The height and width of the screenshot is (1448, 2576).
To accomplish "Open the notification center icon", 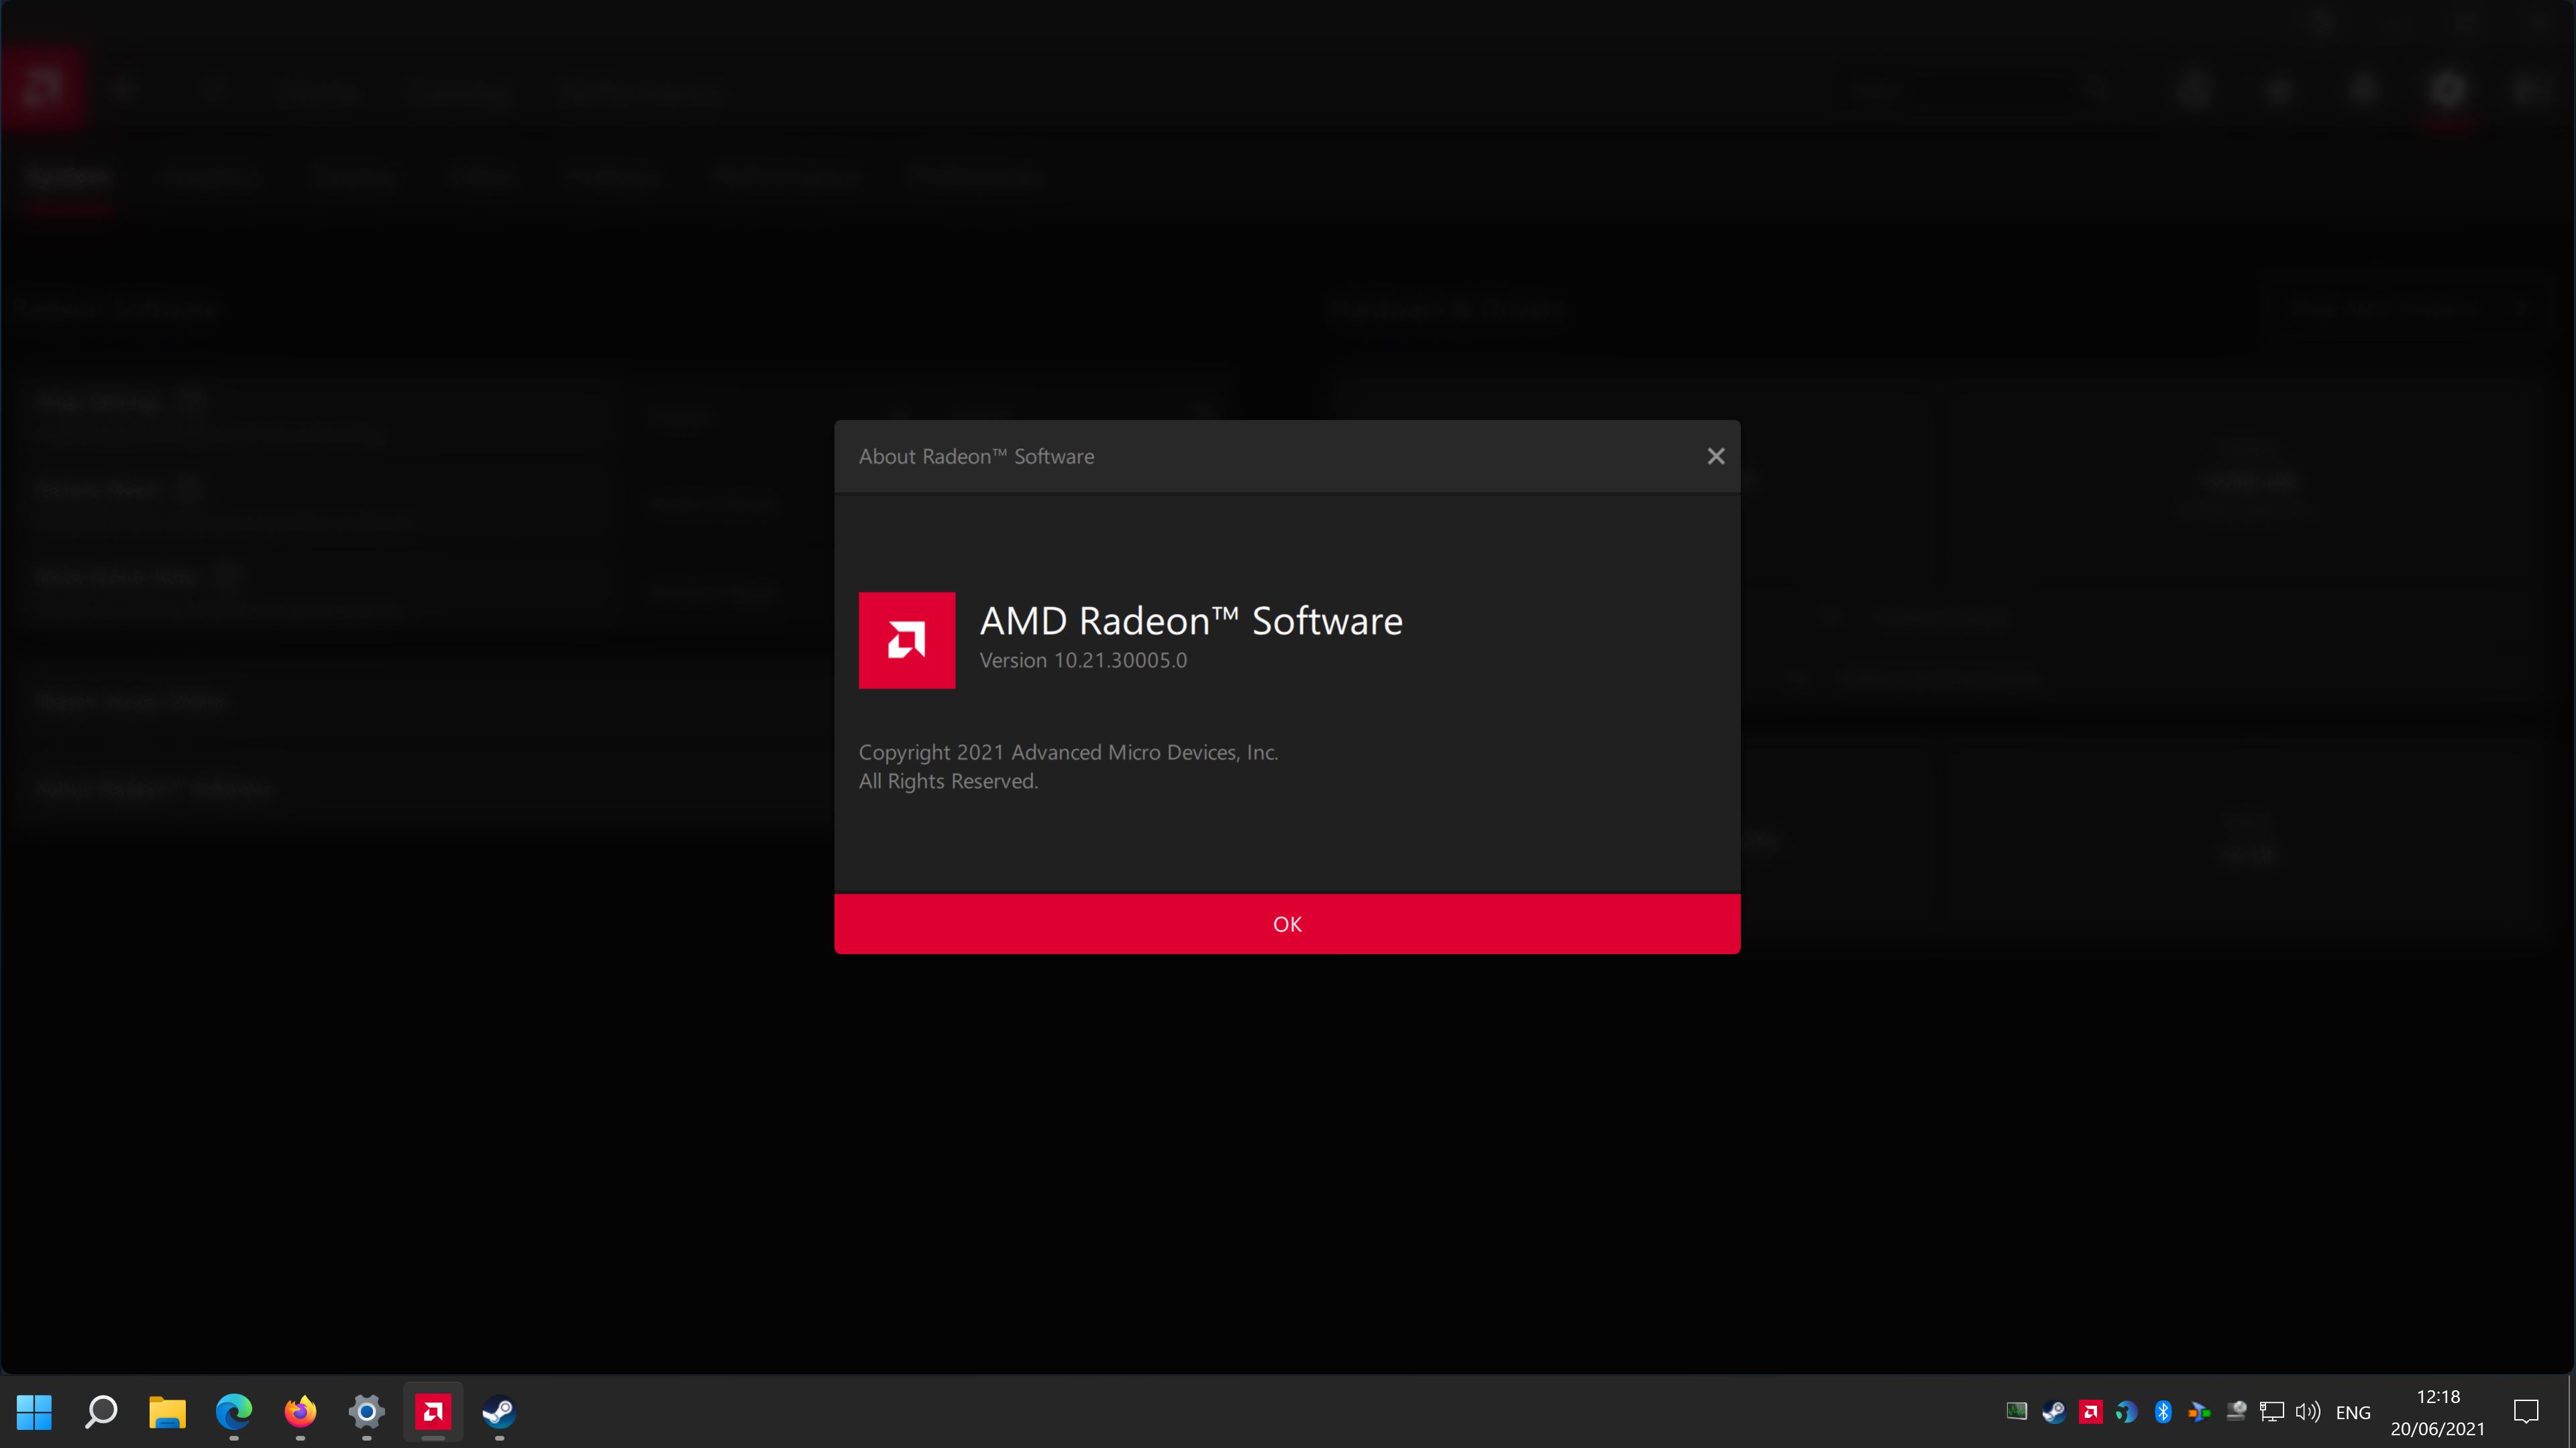I will pos(2526,1411).
